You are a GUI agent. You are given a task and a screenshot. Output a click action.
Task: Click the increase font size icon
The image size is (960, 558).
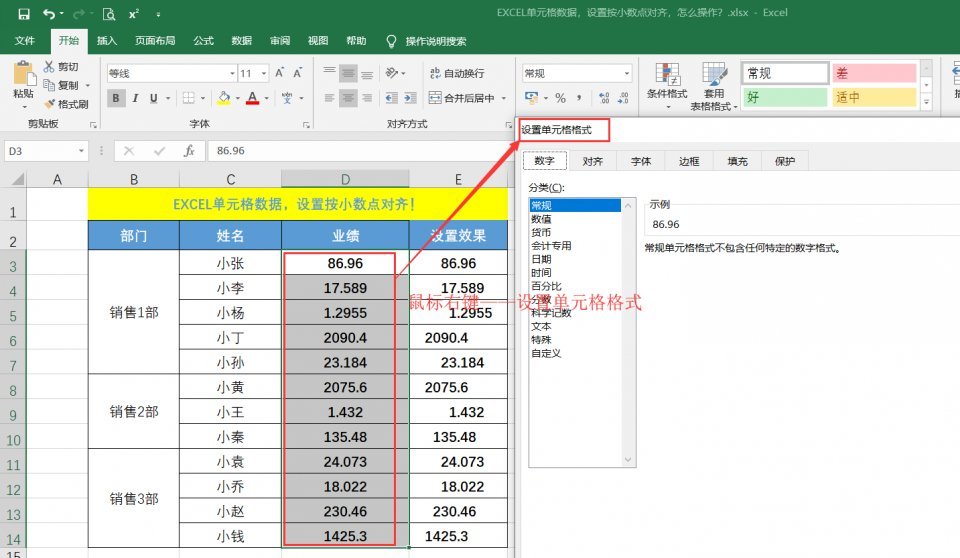point(280,73)
